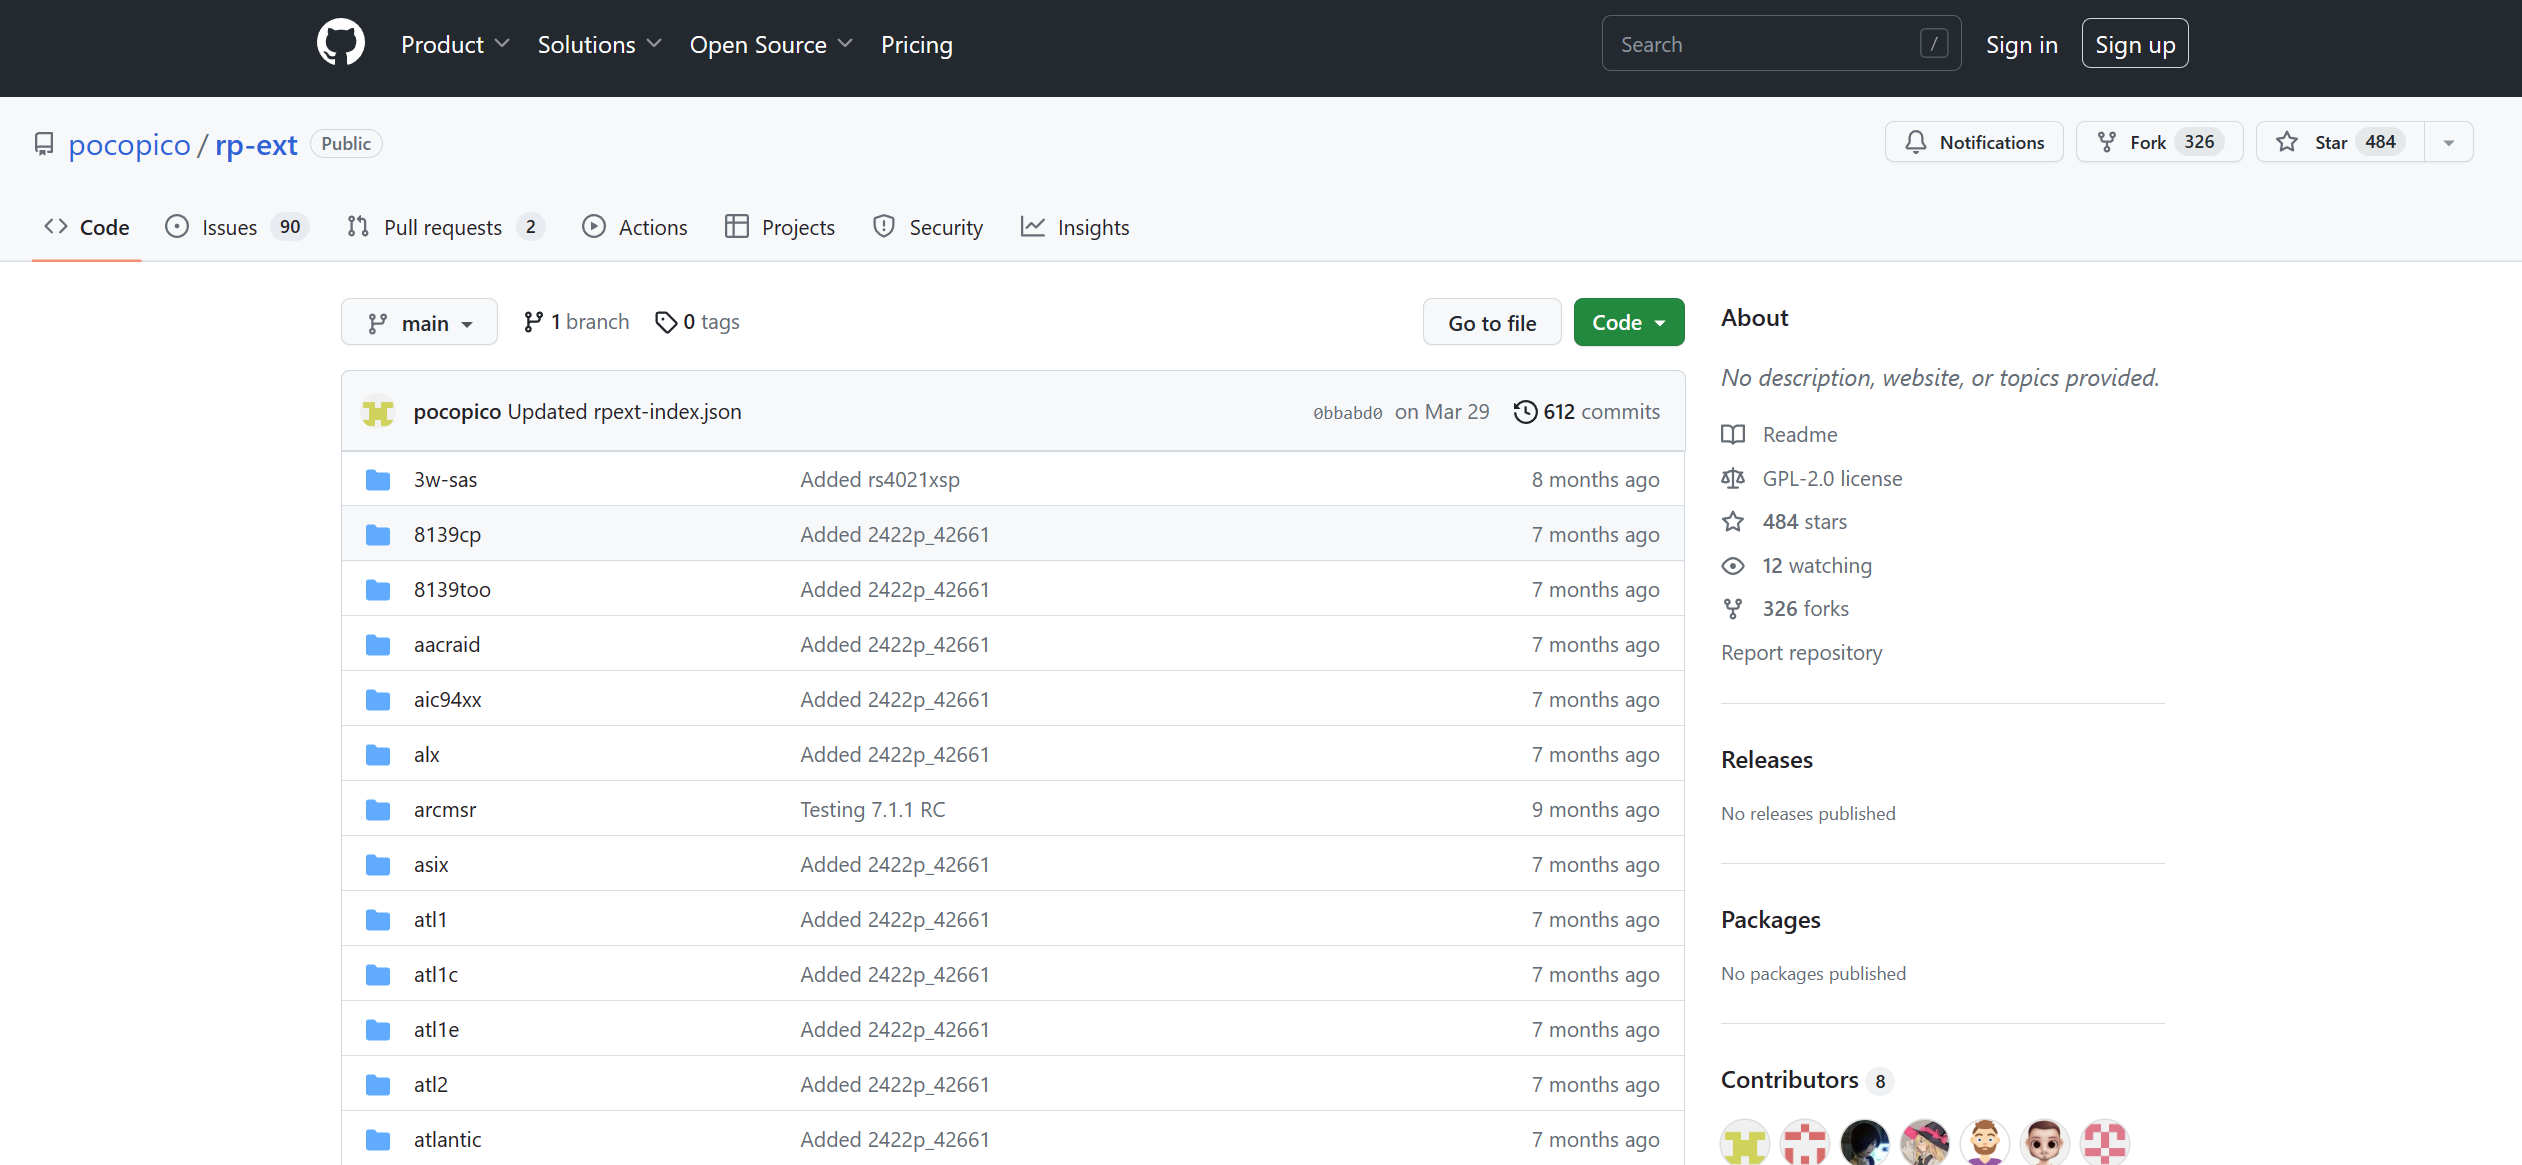
Task: Click the GitHub logo home icon
Action: (341, 43)
